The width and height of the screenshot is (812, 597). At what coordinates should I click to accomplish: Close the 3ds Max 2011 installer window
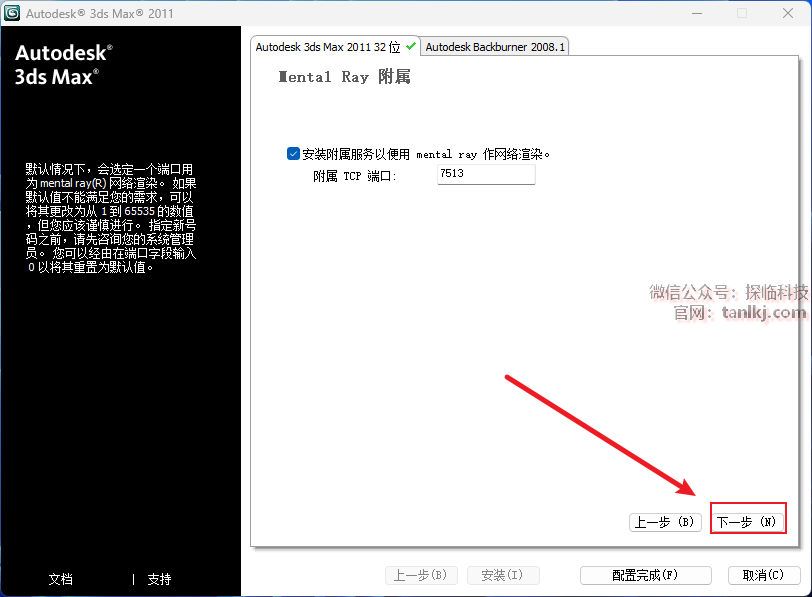pos(788,13)
